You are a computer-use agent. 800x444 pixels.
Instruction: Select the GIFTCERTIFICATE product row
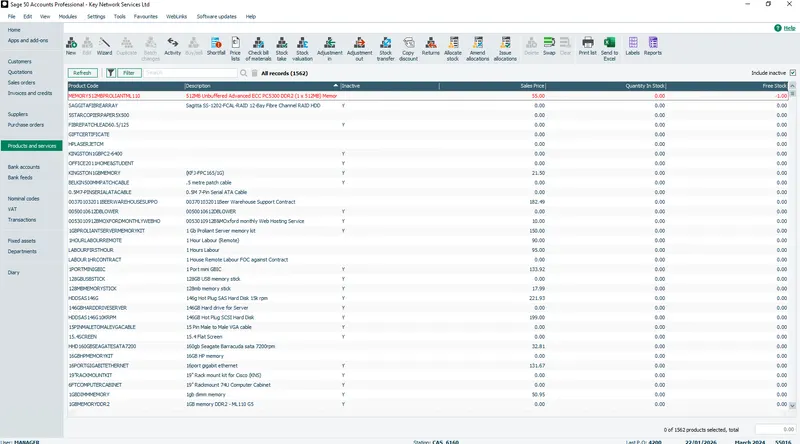click(428, 135)
